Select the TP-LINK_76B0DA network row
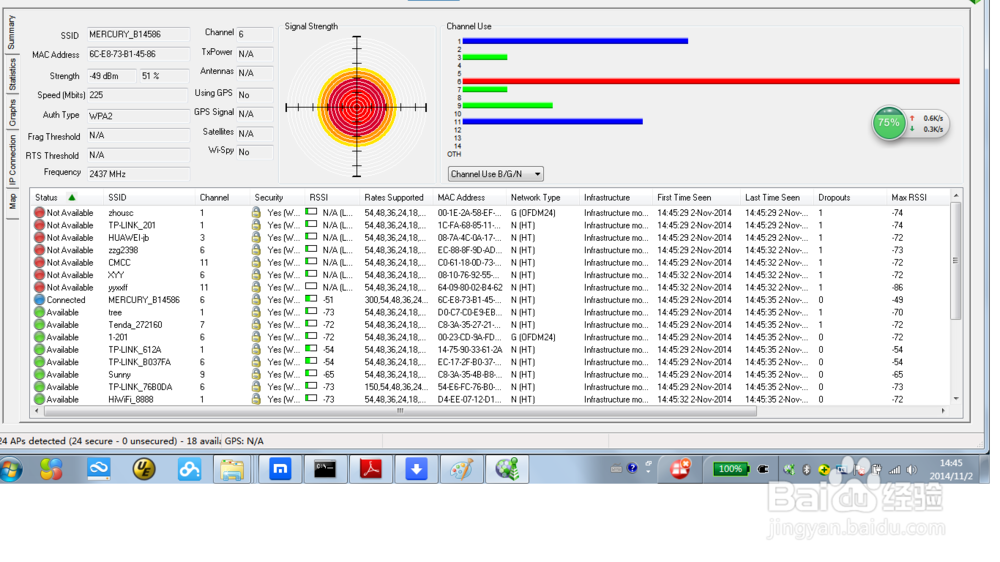Screen dimensions: 1000x562 tap(490, 387)
